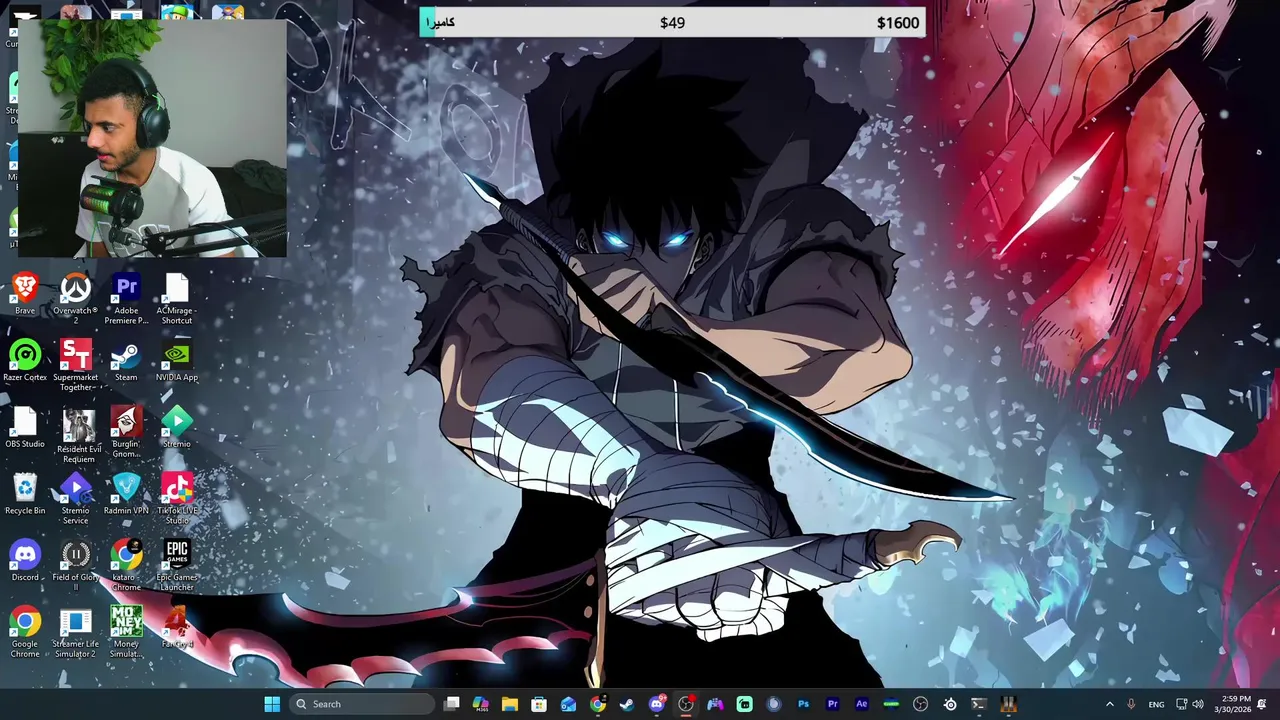Change the ENG input language
1280x720 pixels.
pos(1156,704)
